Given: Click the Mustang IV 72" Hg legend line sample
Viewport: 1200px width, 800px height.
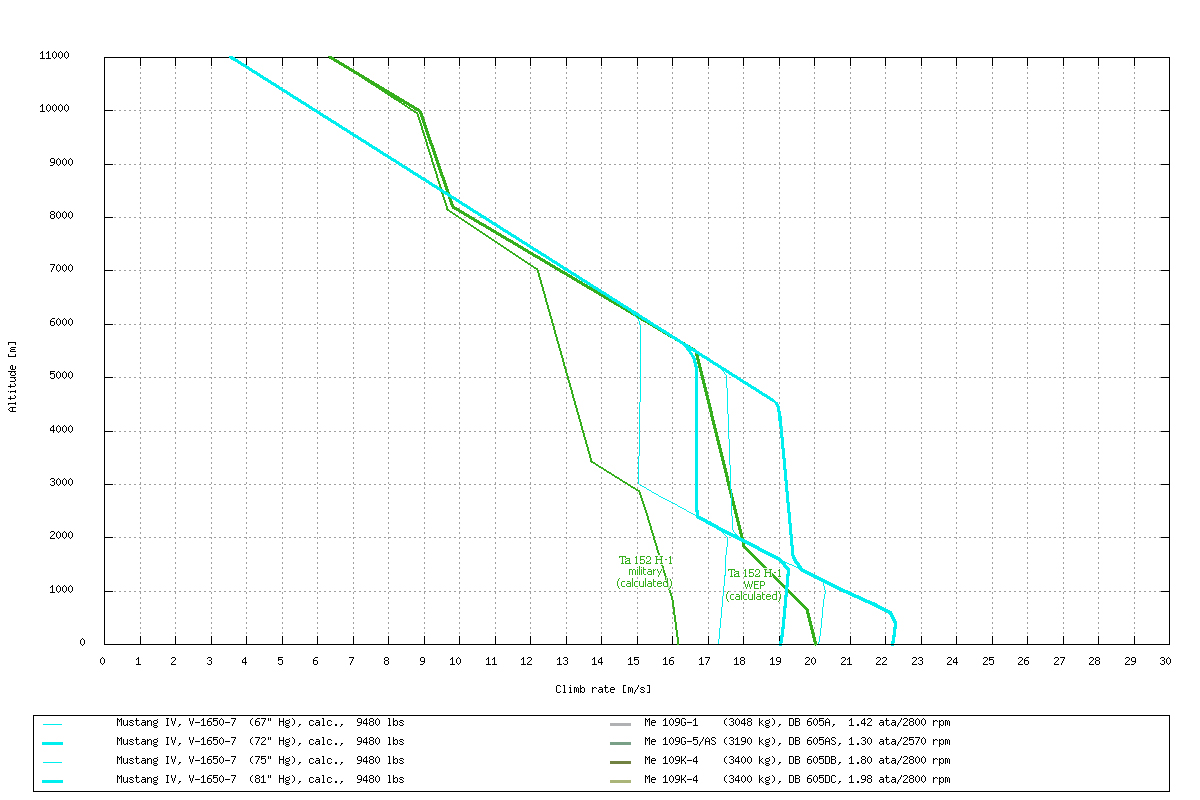Looking at the screenshot, I should [53, 742].
